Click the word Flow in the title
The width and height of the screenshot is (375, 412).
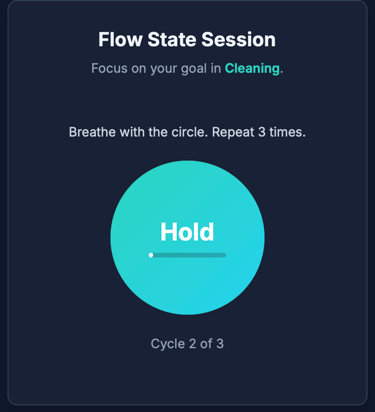pos(120,39)
